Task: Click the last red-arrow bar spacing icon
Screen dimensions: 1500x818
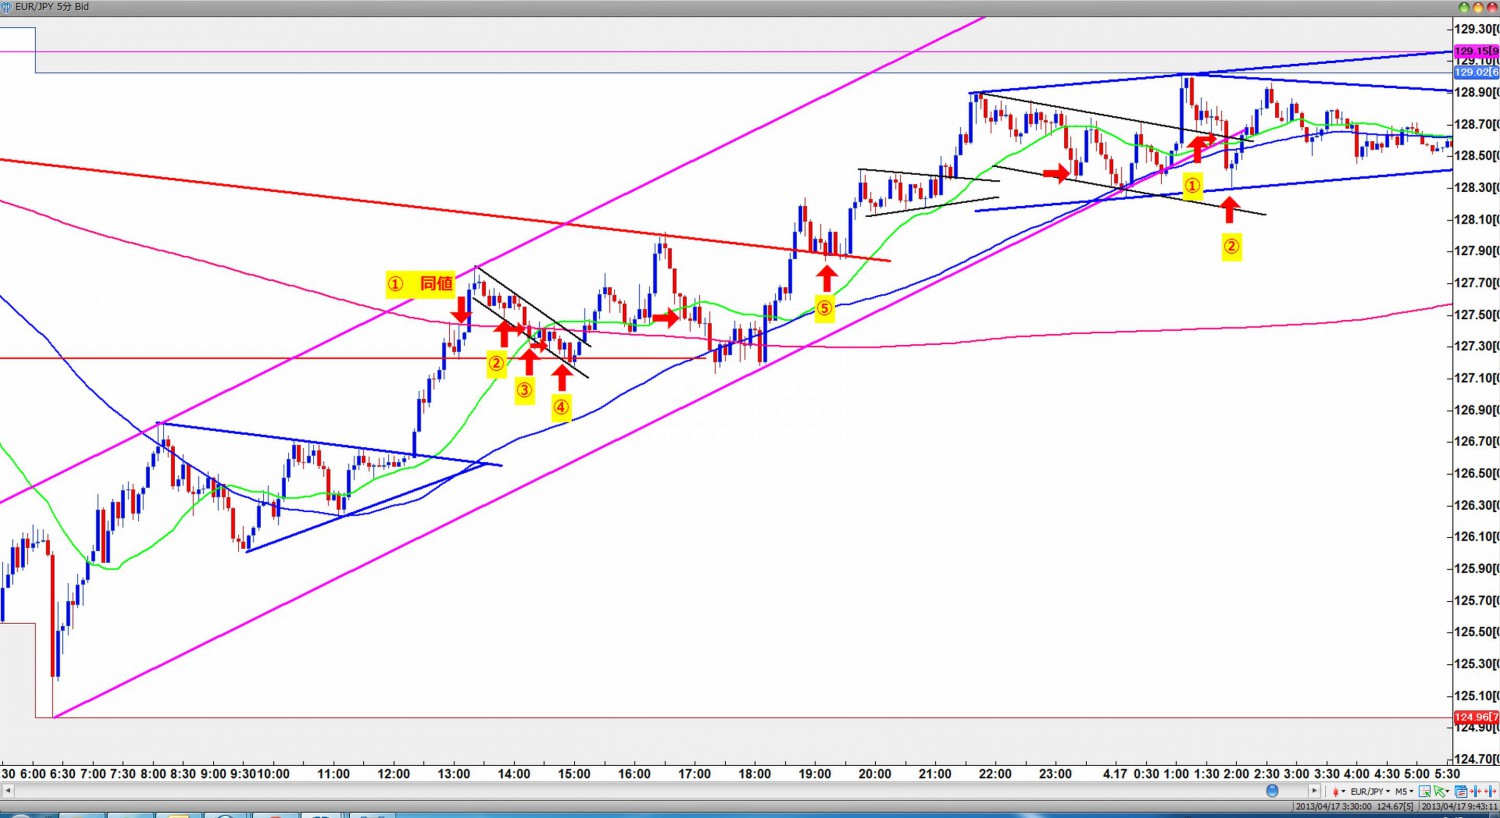Action: click(x=1490, y=791)
